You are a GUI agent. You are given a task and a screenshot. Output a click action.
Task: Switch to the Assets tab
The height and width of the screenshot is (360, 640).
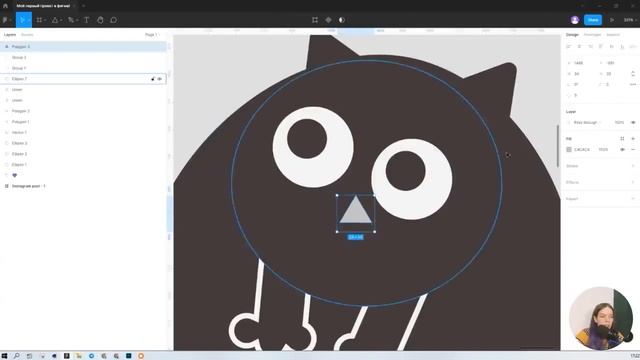tap(27, 35)
